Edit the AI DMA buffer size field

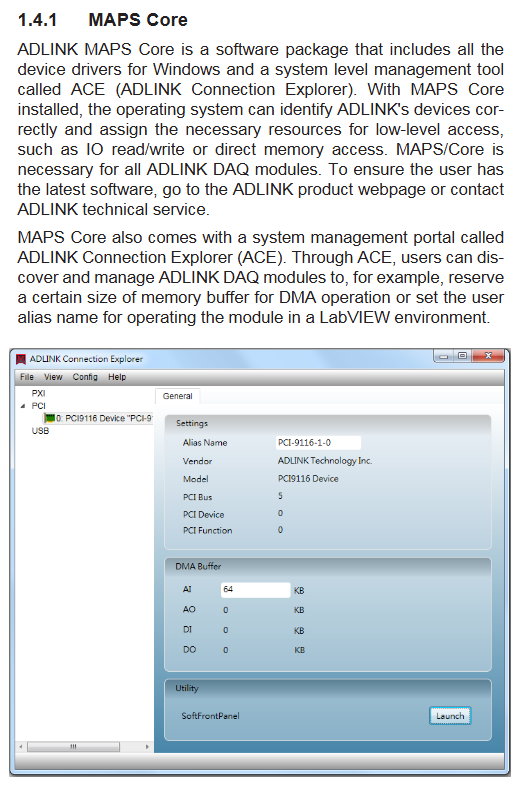[255, 590]
